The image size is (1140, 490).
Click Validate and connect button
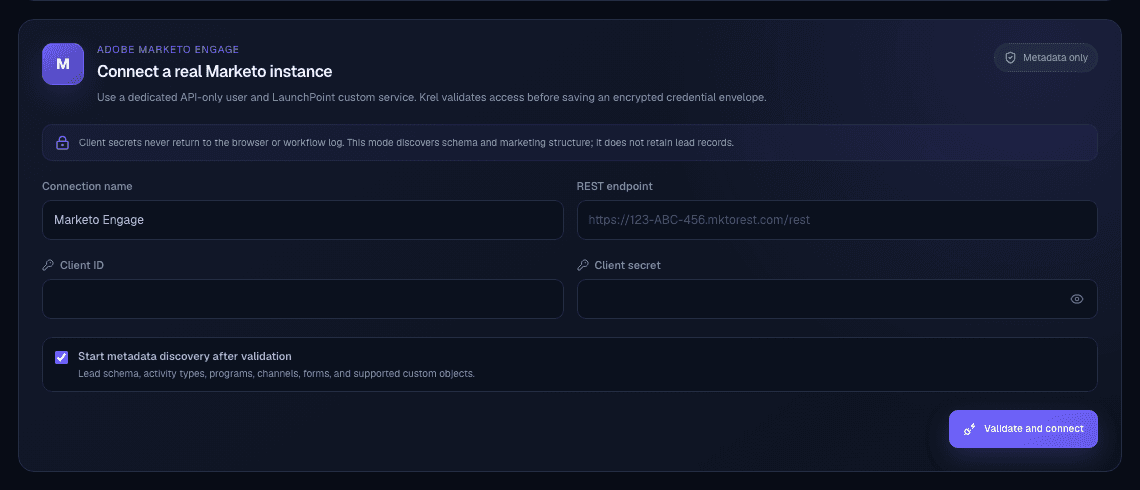1023,429
